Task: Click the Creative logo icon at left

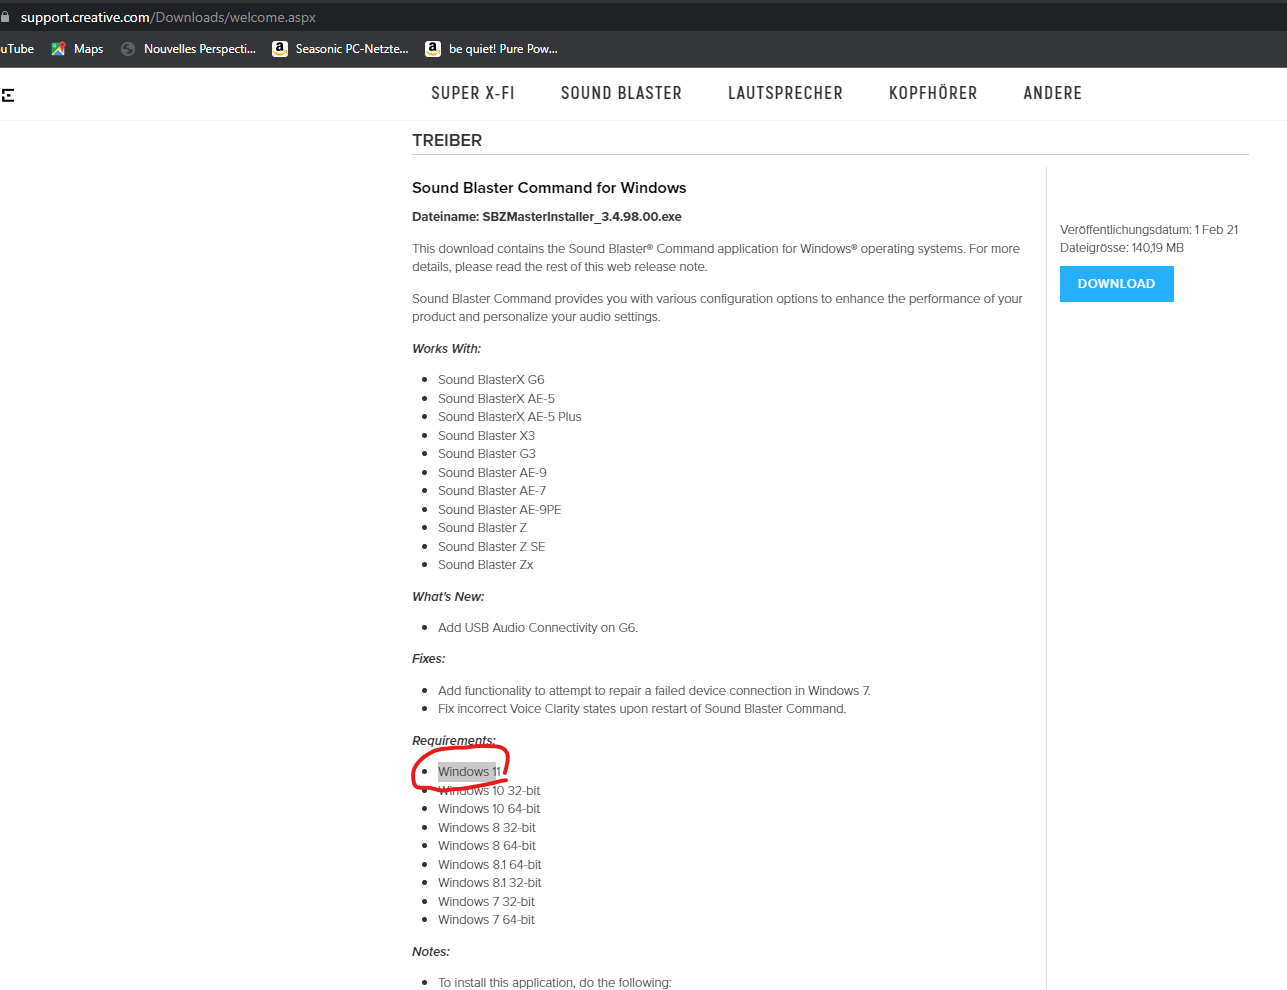Action: (8, 95)
